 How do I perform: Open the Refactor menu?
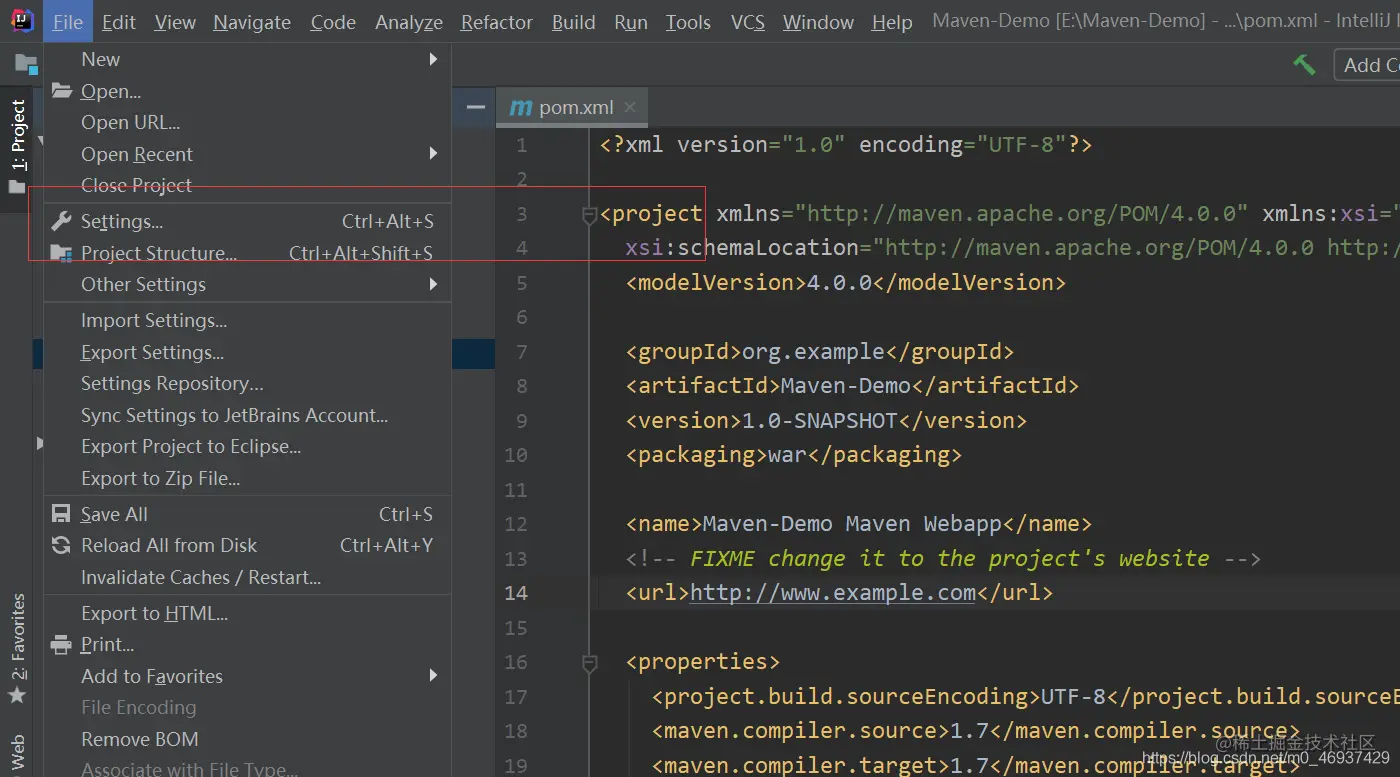click(x=496, y=22)
